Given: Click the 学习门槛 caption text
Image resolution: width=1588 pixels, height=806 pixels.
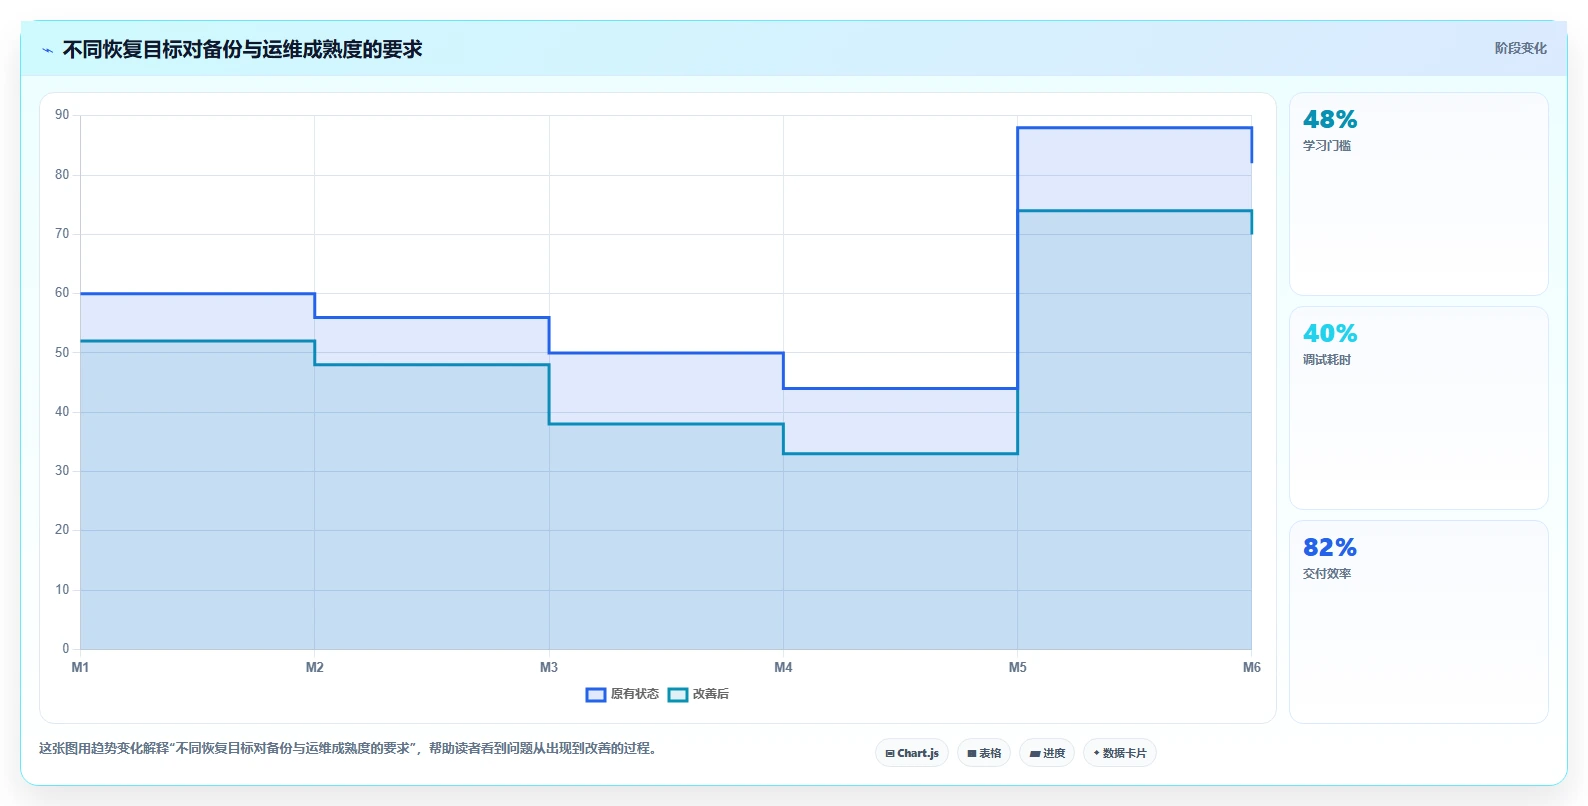Looking at the screenshot, I should point(1327,146).
